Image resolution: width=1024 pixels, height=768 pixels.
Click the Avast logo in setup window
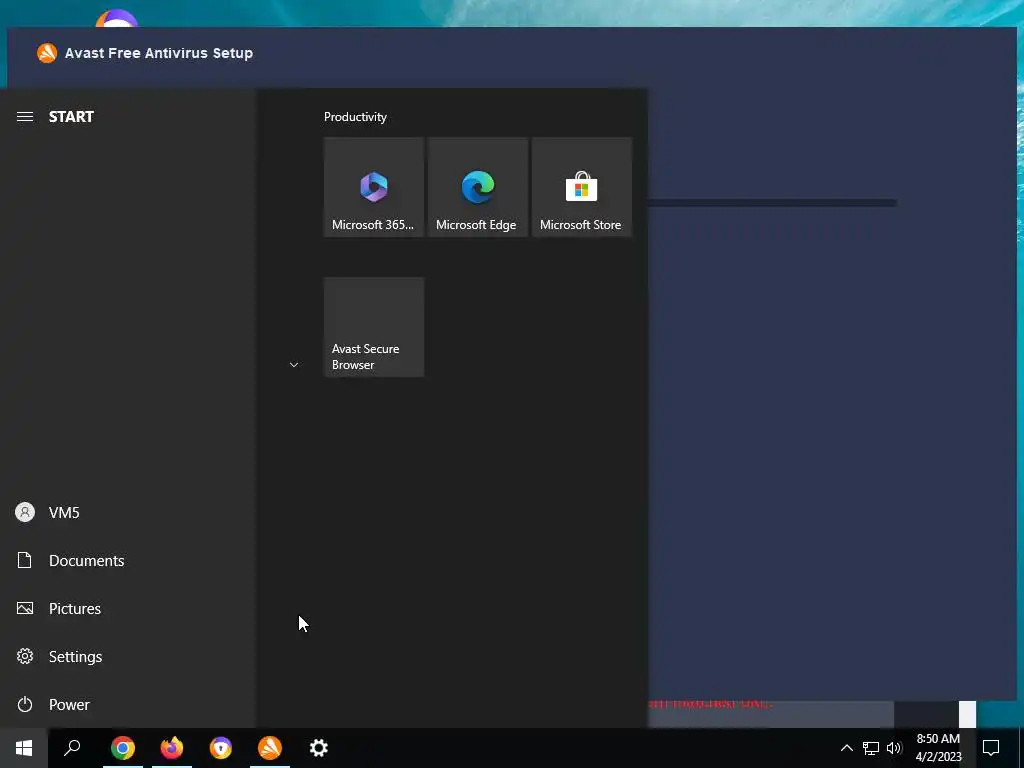coord(47,53)
